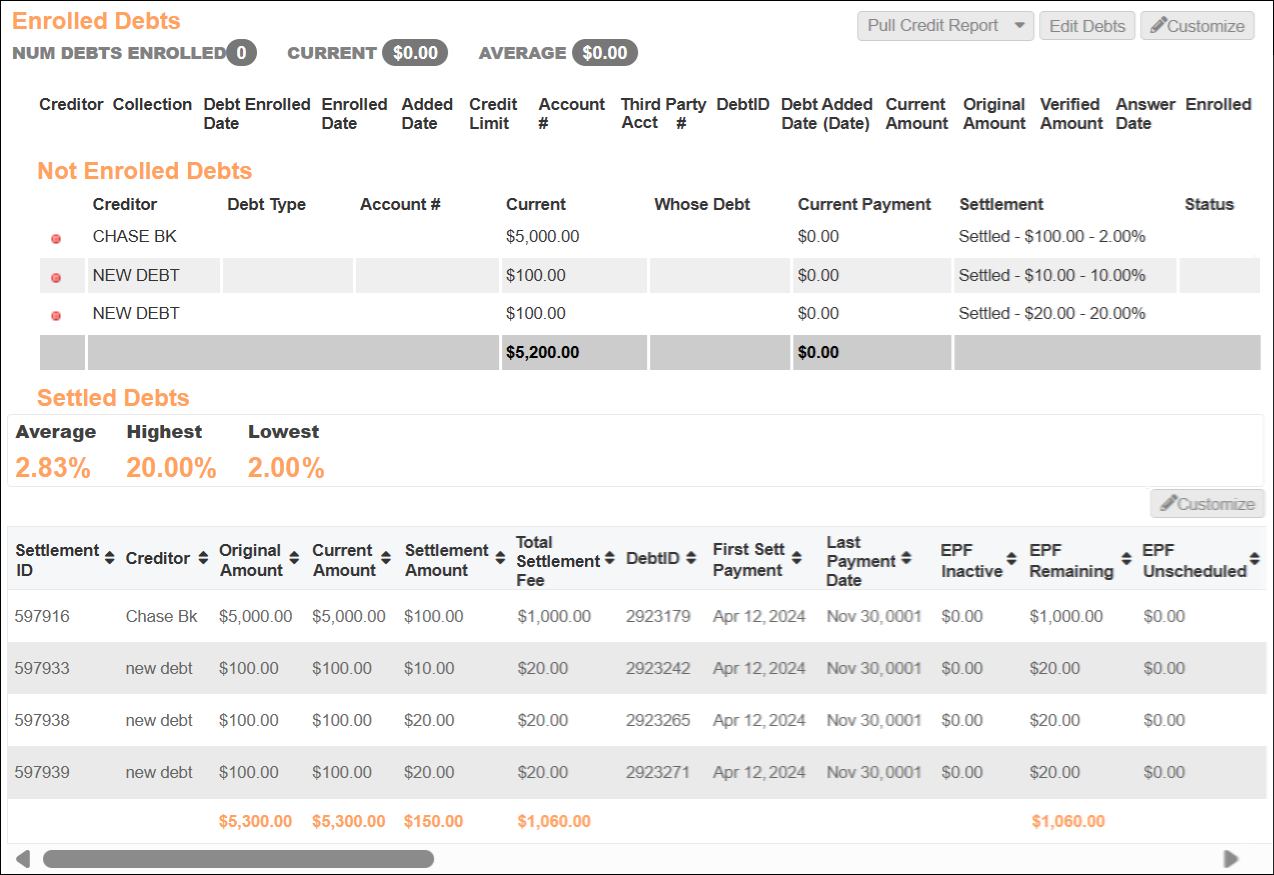Click Total Settlement Fee sum $1,060.00

click(554, 821)
